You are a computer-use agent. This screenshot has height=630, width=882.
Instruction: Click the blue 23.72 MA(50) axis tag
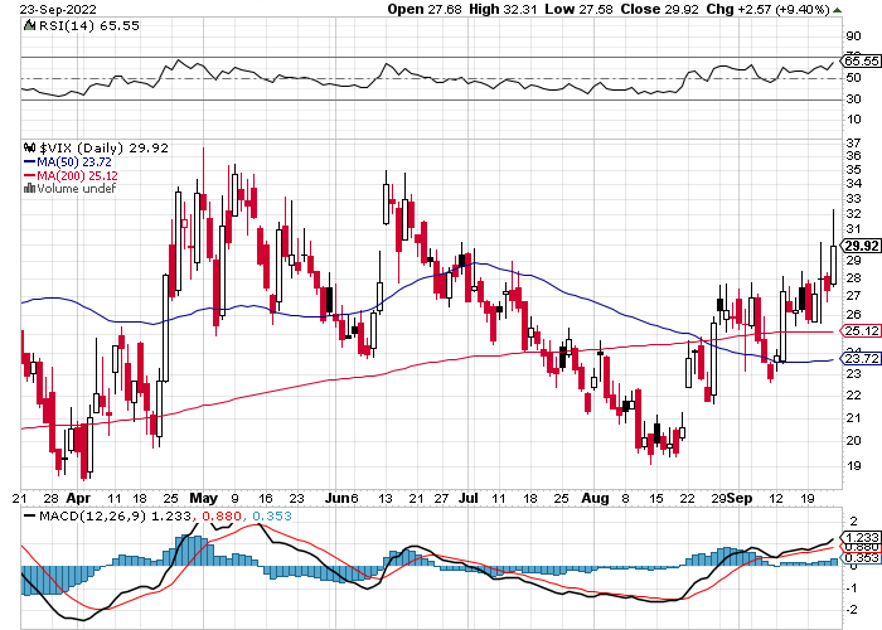[861, 359]
